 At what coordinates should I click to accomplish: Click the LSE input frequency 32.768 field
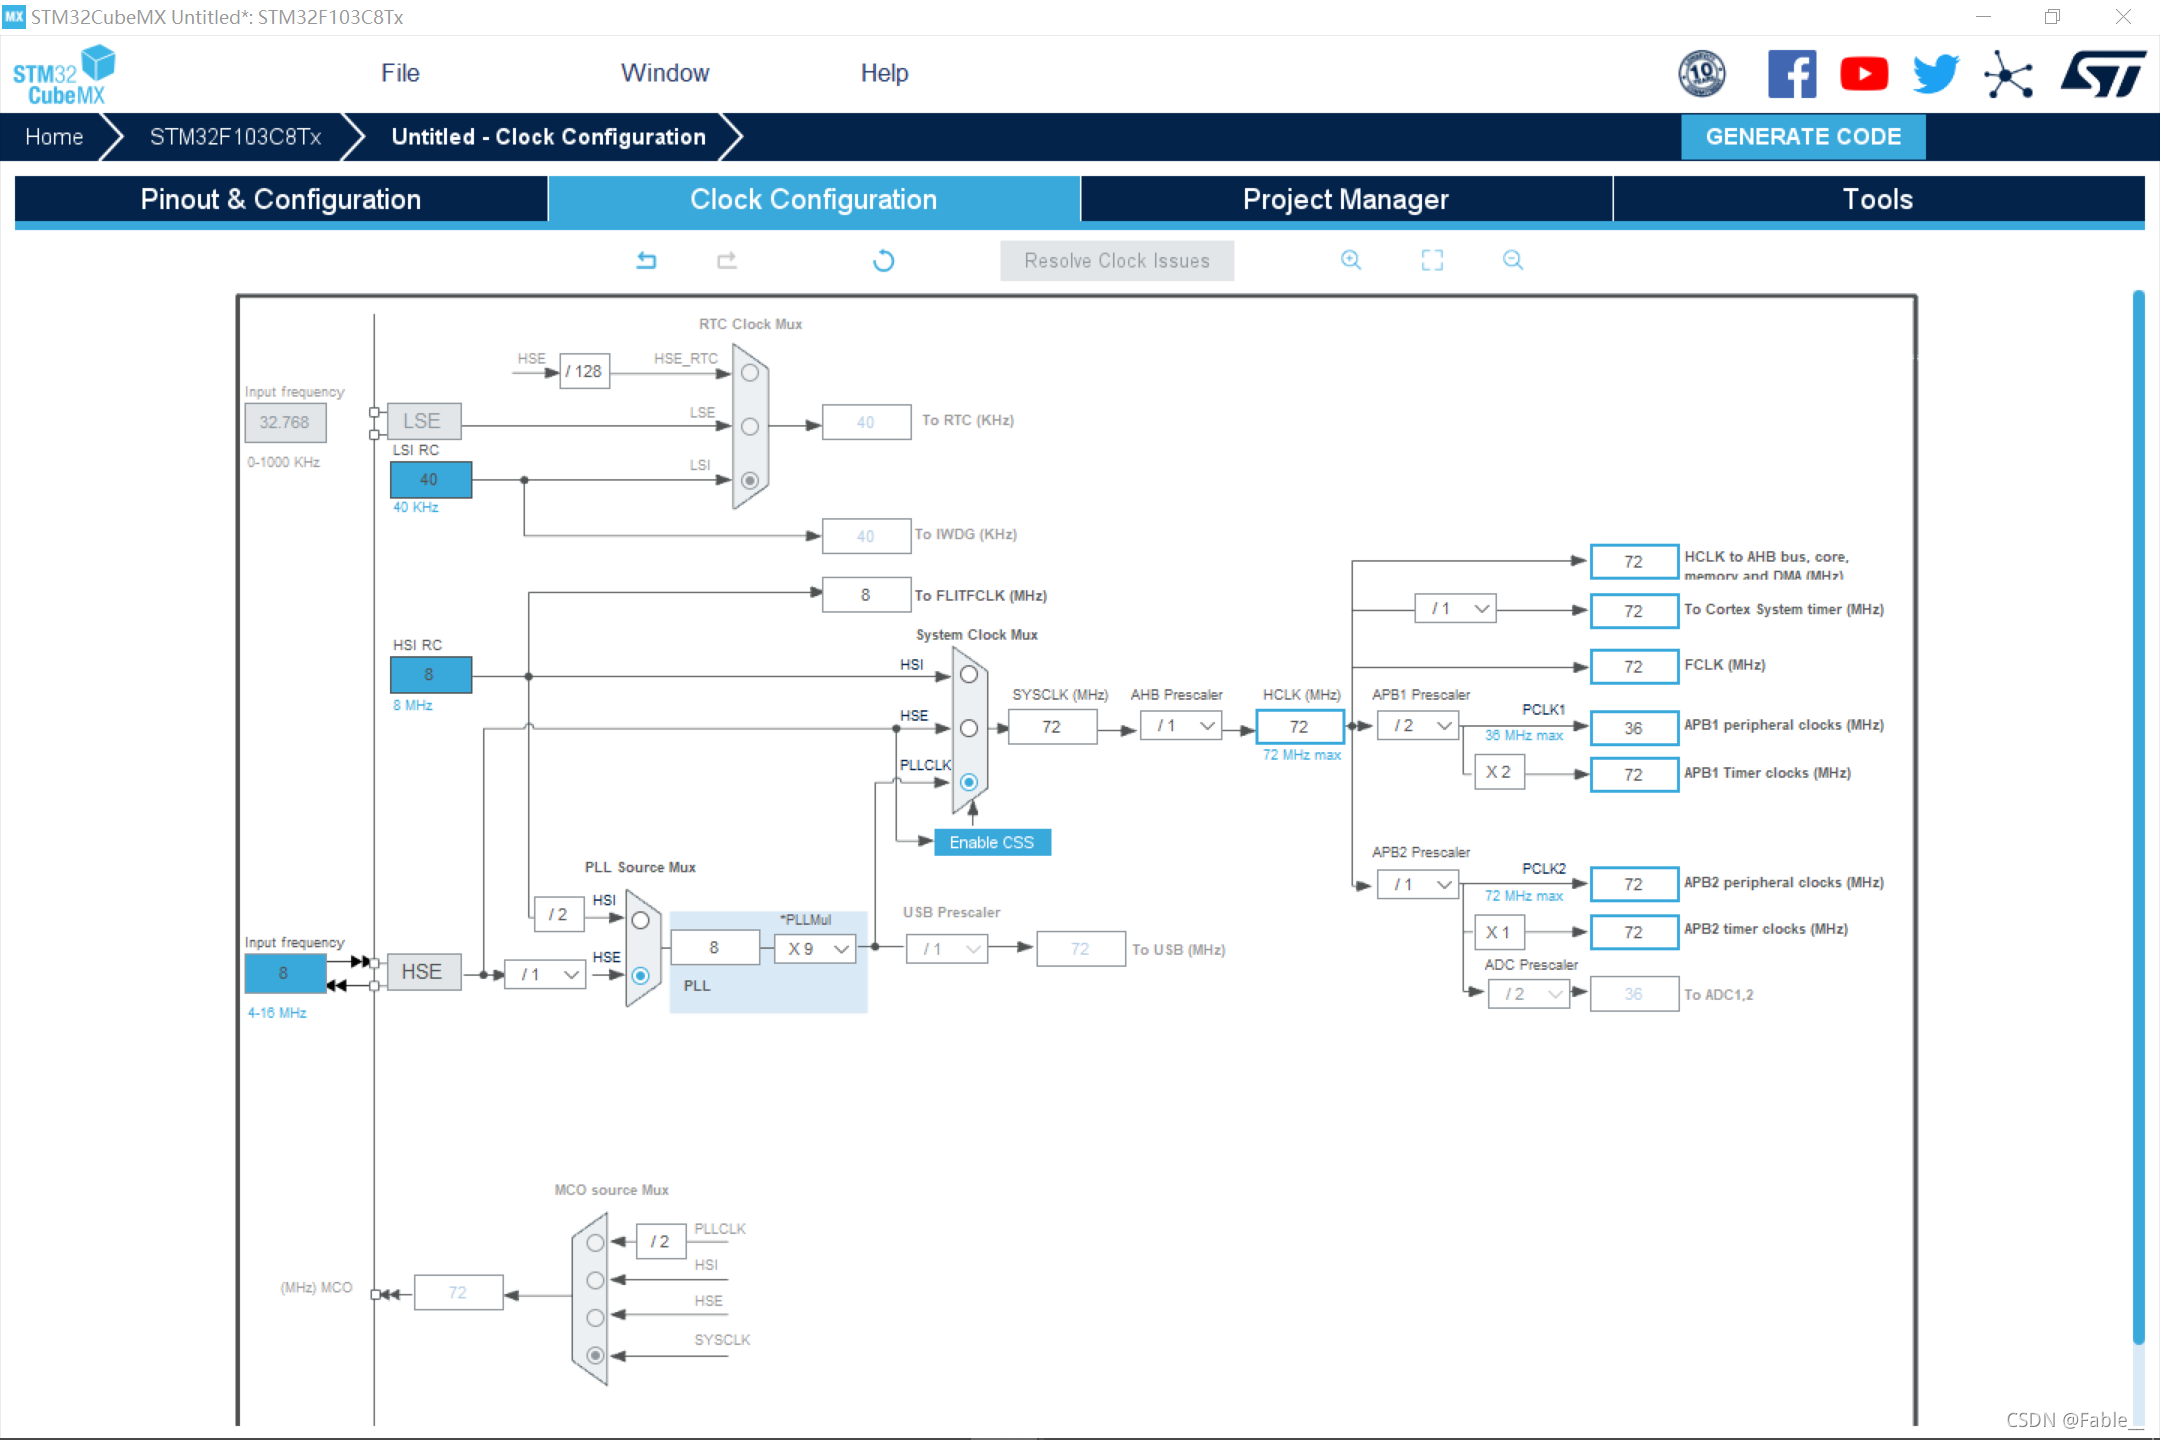(x=285, y=422)
